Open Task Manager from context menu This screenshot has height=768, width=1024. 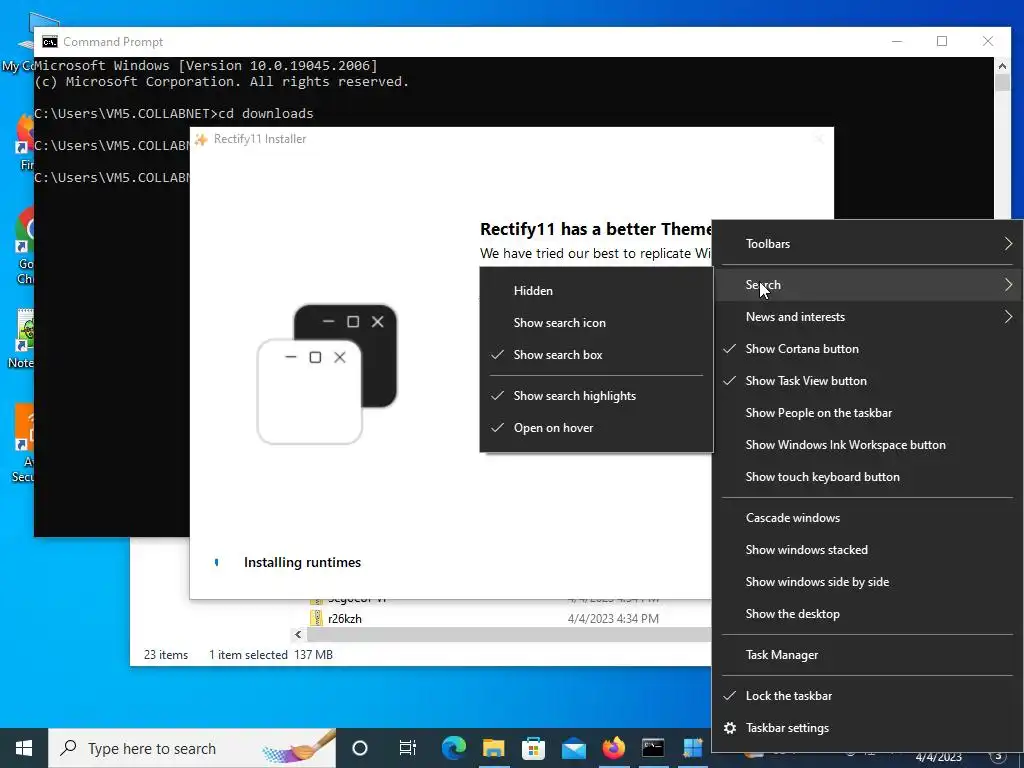(869, 655)
